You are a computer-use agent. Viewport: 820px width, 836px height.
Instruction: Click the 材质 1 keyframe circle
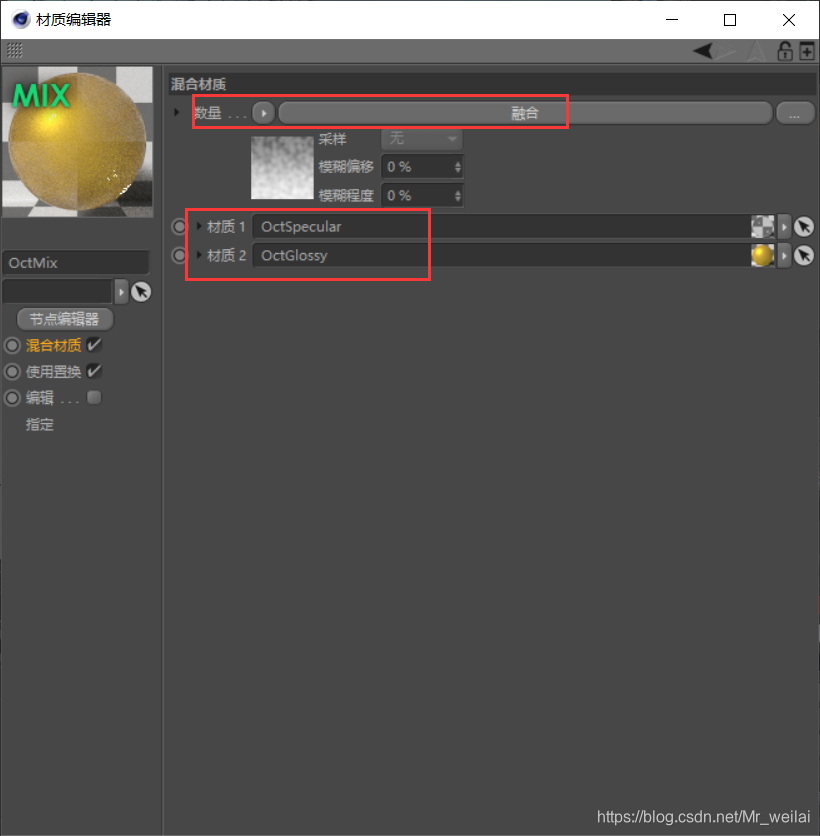point(180,227)
